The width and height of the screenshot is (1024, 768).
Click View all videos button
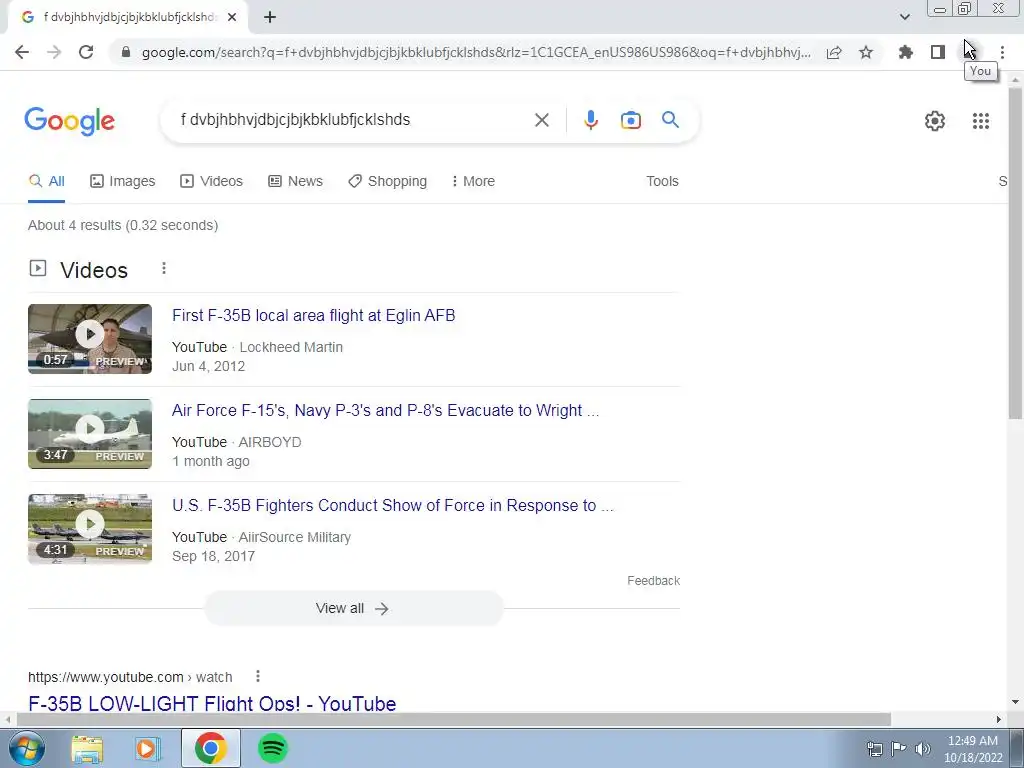pyautogui.click(x=353, y=609)
